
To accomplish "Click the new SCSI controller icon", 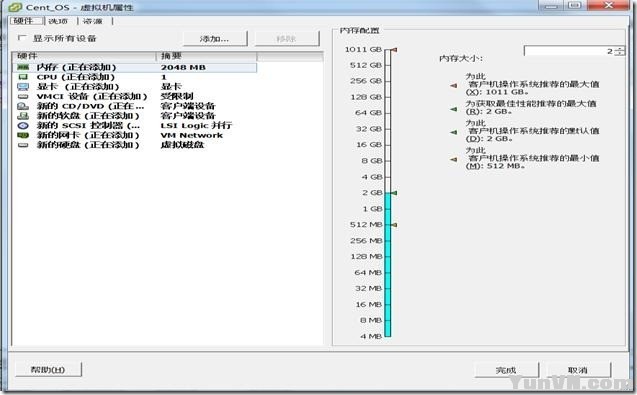I will pyautogui.click(x=23, y=126).
